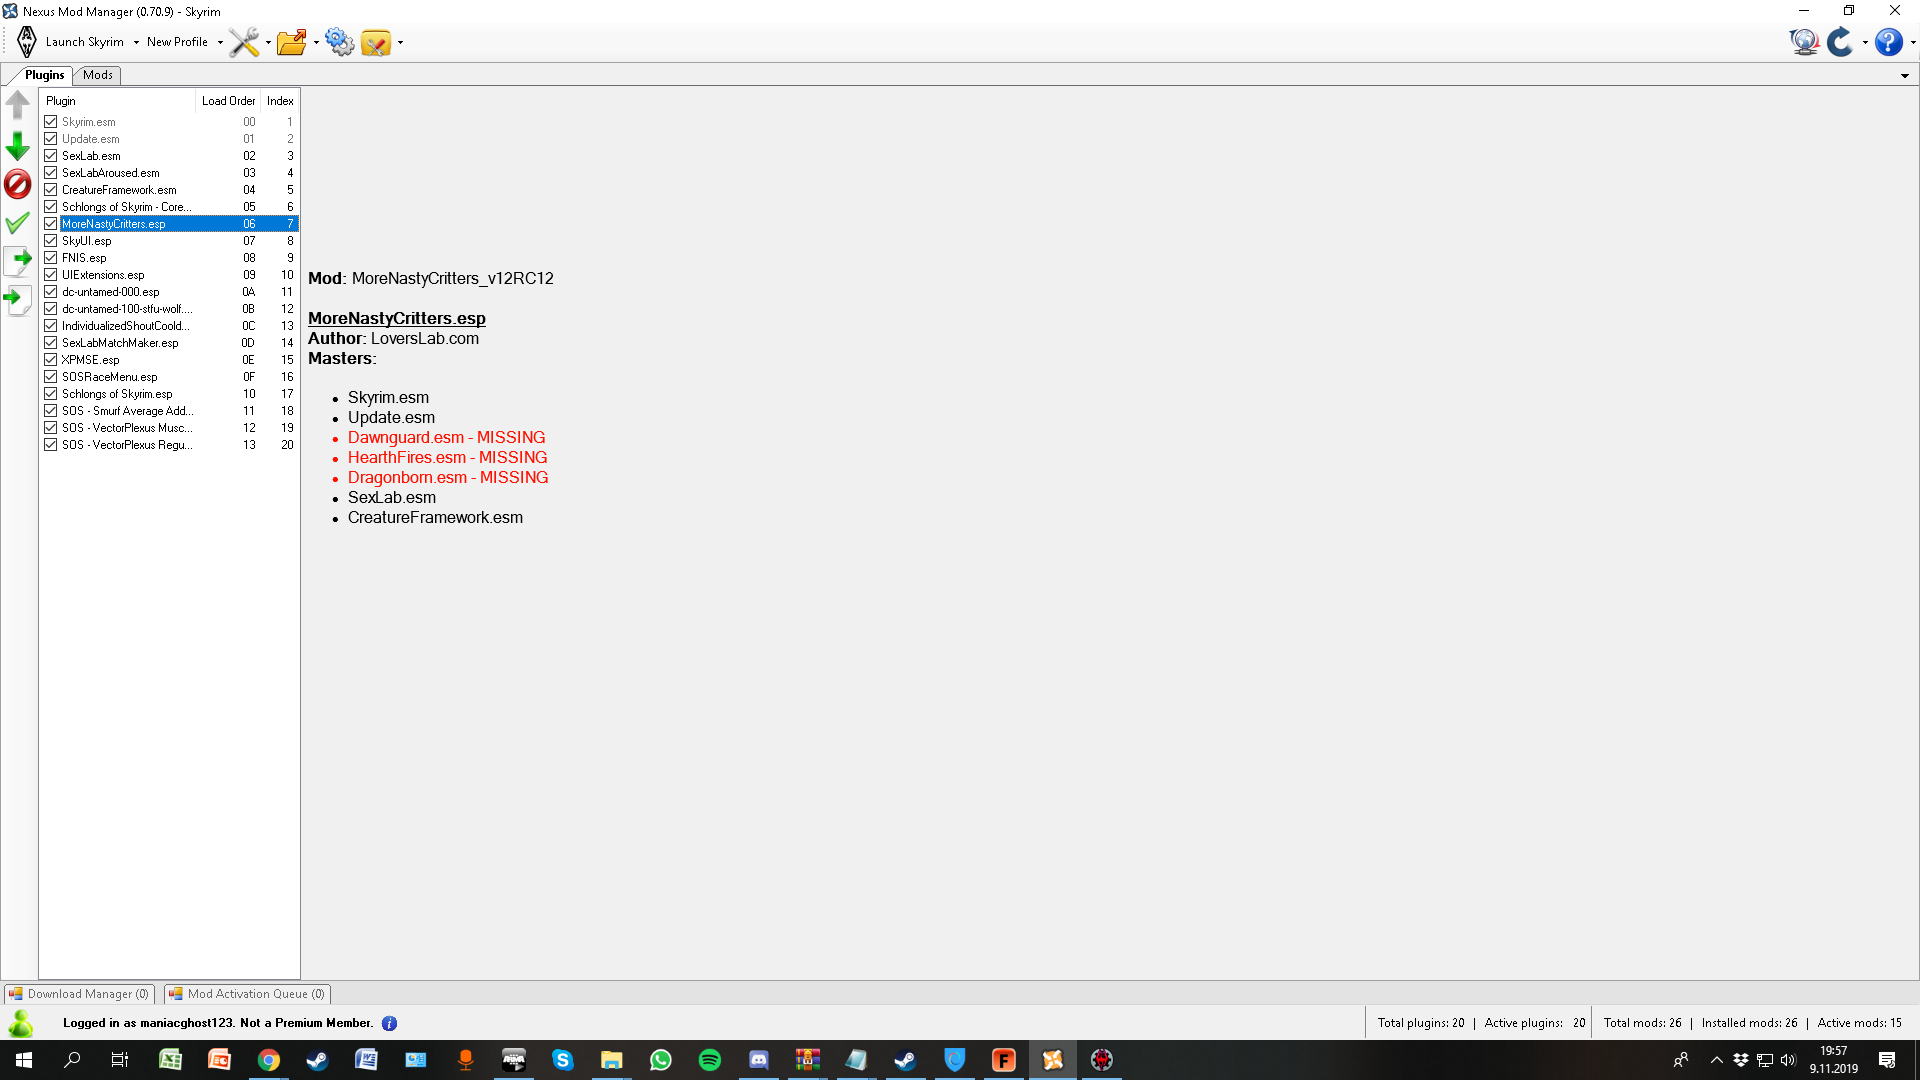1920x1080 pixels.
Task: Sort by the Load Order column header
Action: (x=228, y=101)
